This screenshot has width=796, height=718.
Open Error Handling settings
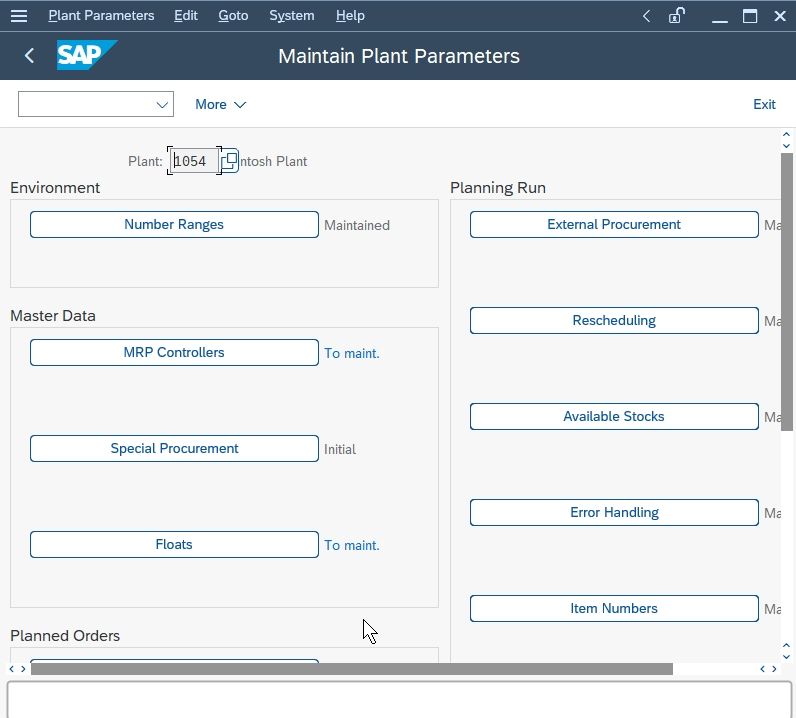614,512
